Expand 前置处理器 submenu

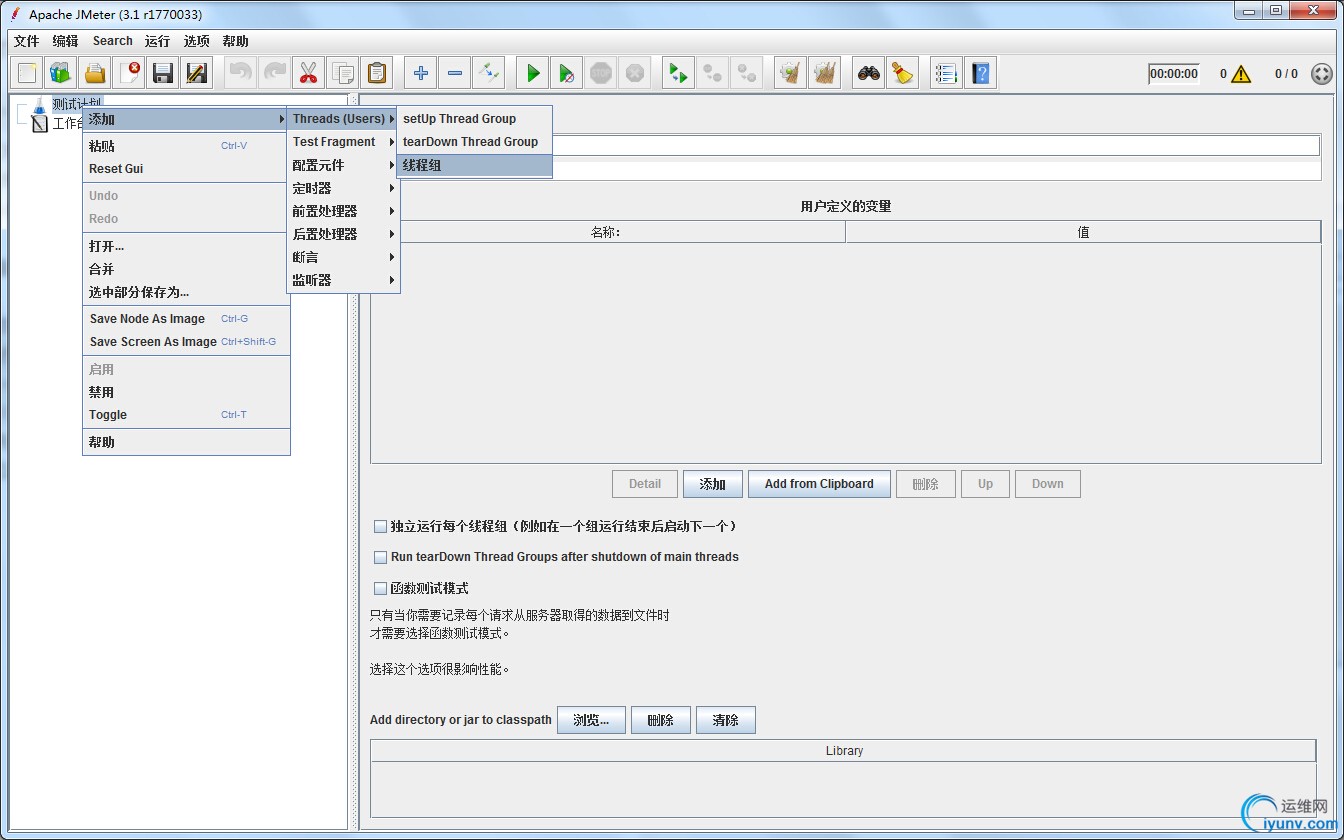pyautogui.click(x=343, y=211)
